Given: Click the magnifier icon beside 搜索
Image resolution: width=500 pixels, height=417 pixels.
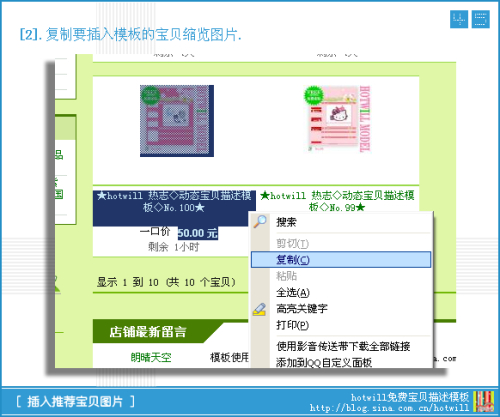Looking at the screenshot, I should click(x=260, y=221).
